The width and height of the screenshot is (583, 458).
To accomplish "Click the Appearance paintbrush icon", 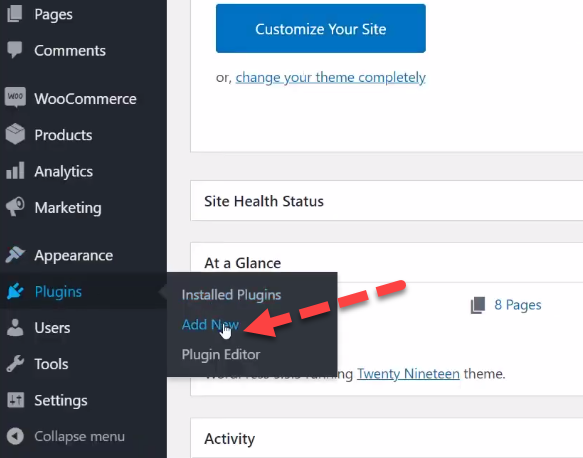I will pyautogui.click(x=15, y=255).
